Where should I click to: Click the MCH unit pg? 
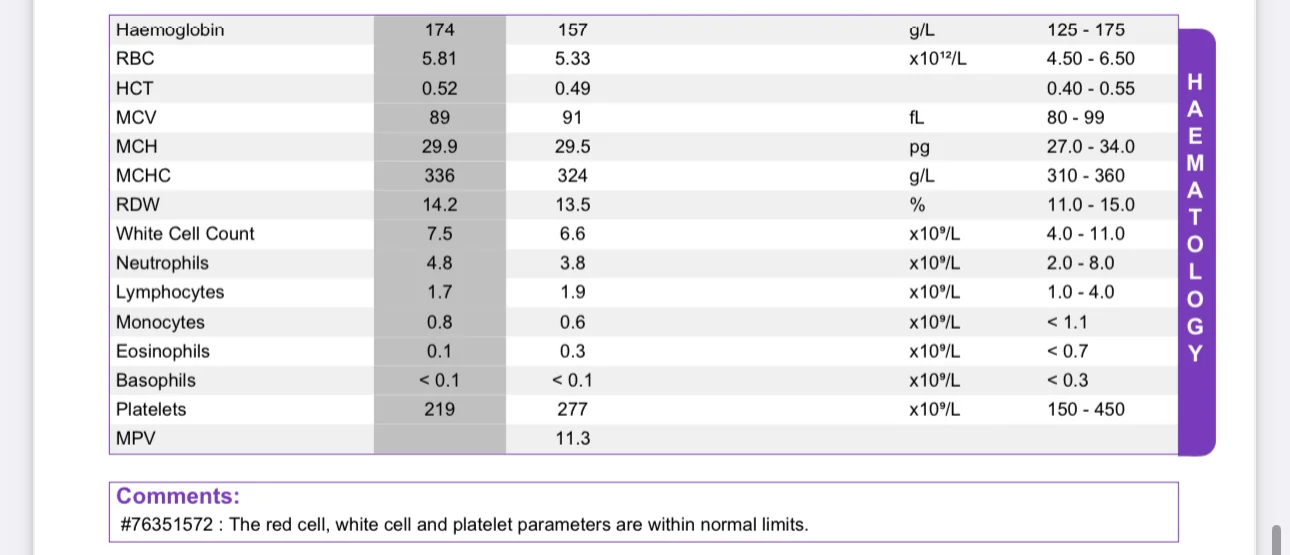[919, 147]
